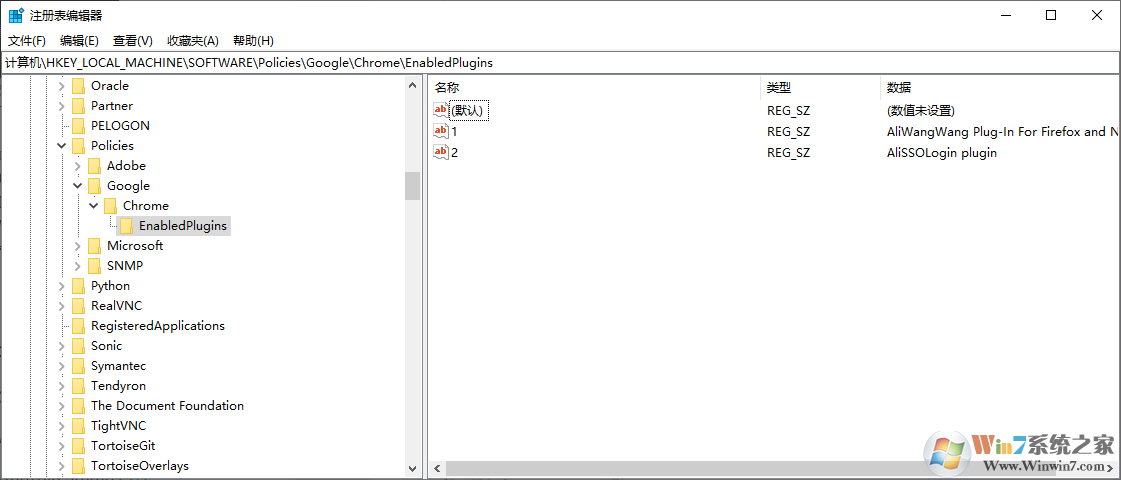1121x480 pixels.
Task: Expand the Adobe tree node
Action: tap(78, 166)
